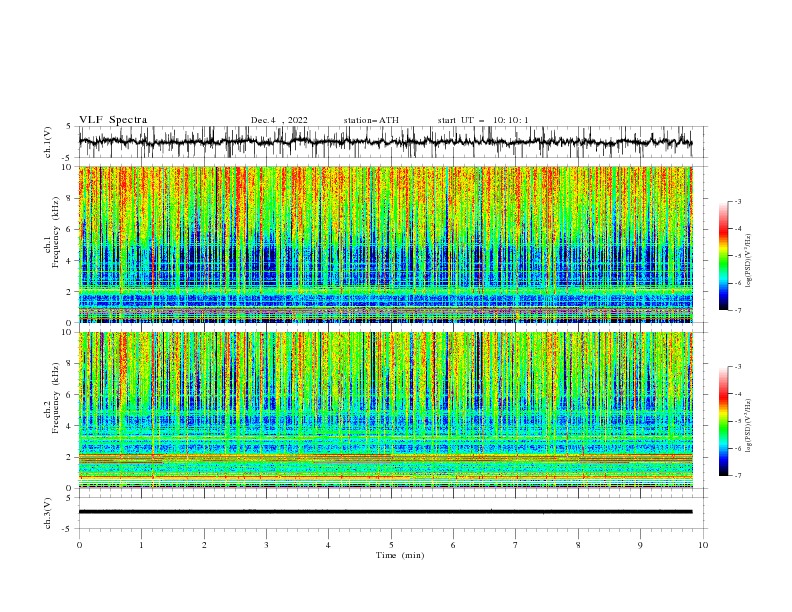Click time axis tick label '1'
This screenshot has width=792, height=612.
coord(141,545)
